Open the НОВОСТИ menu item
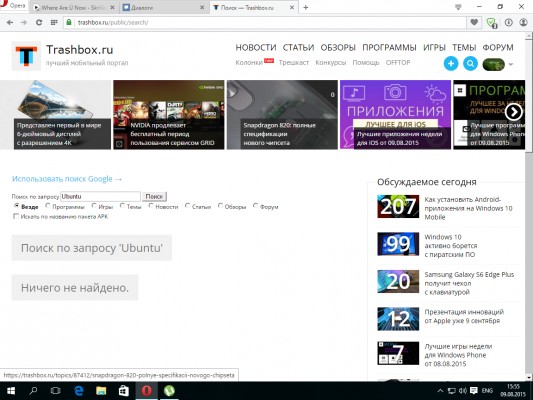533x400 pixels. coord(256,48)
